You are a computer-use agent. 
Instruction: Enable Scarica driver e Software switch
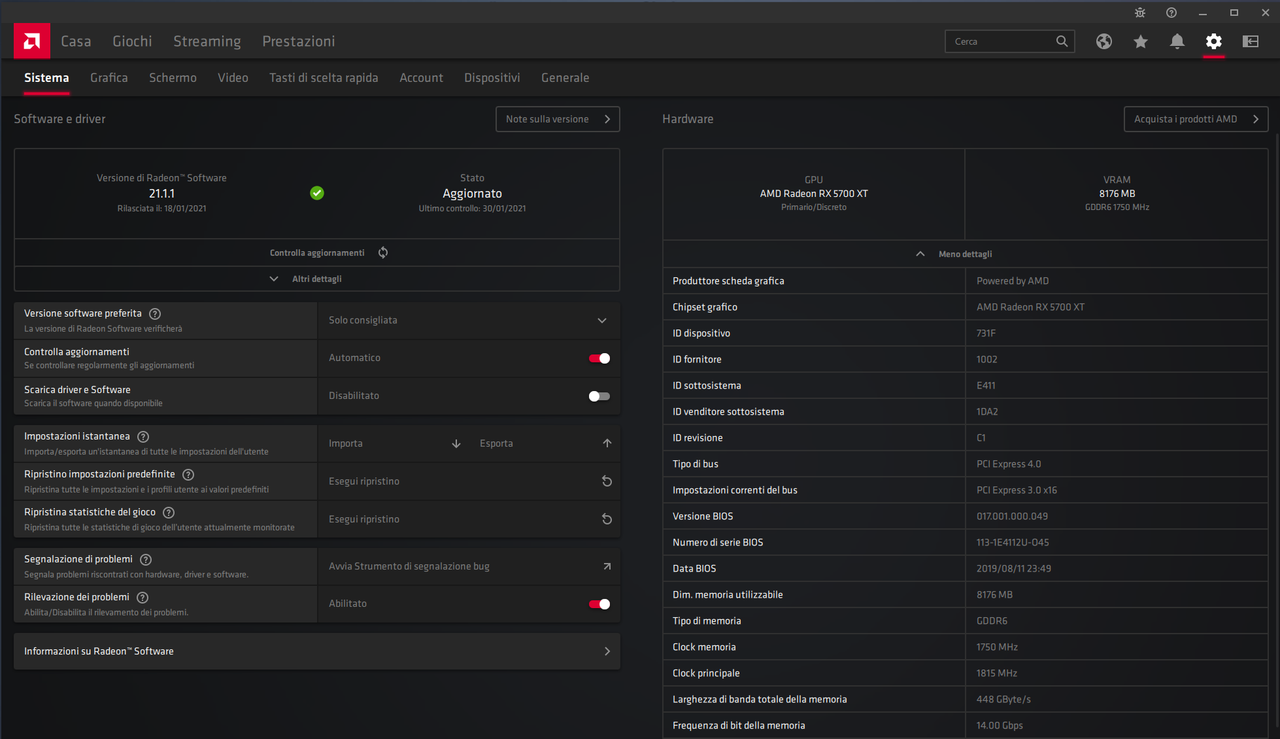click(x=599, y=396)
